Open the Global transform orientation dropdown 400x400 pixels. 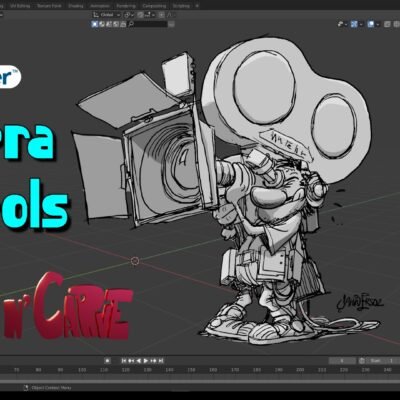coord(107,15)
